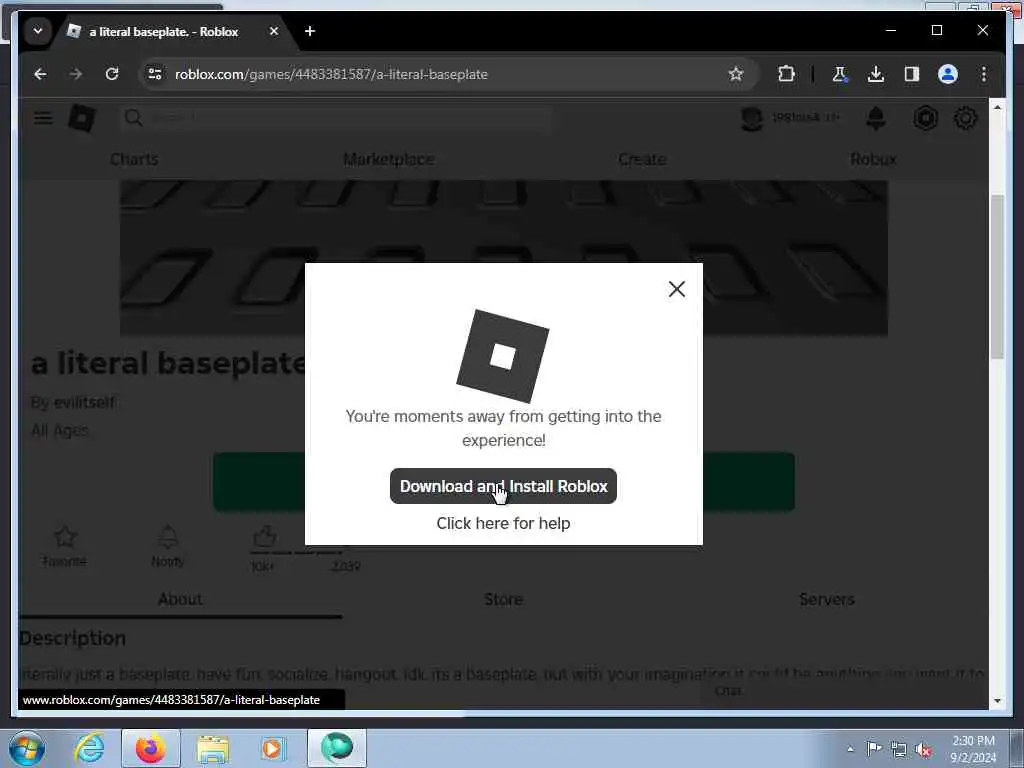Favorite the game with star icon
The height and width of the screenshot is (768, 1024).
point(65,545)
